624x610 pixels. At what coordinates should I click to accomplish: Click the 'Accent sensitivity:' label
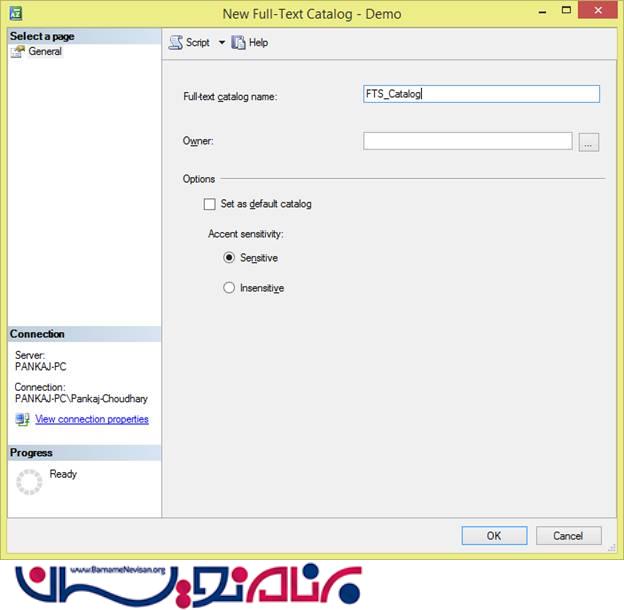tap(246, 234)
